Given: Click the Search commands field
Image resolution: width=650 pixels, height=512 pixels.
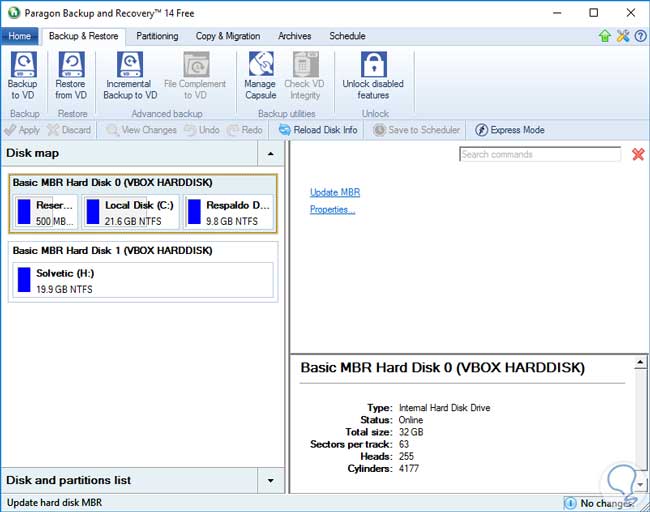Looking at the screenshot, I should click(x=540, y=154).
